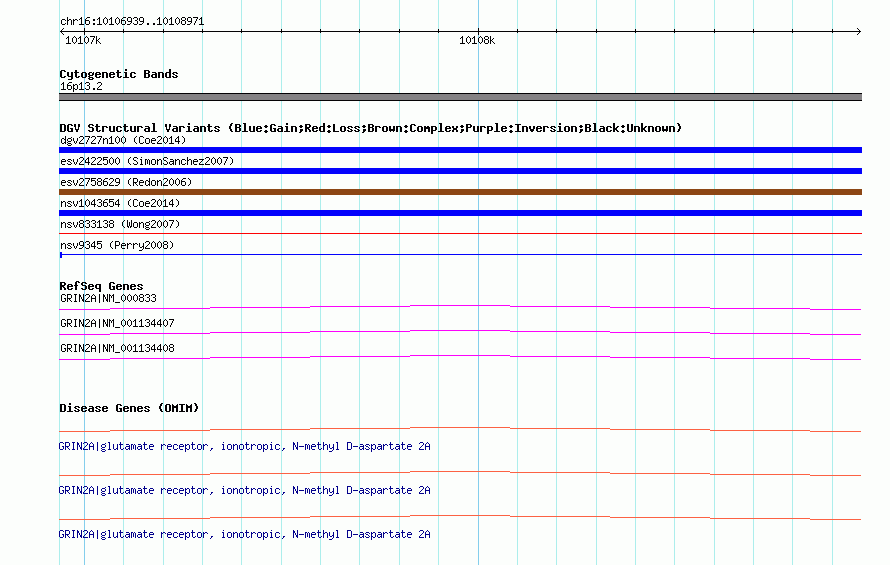Click the thin blue line under nsv9345
890x565 pixels.
point(460,254)
